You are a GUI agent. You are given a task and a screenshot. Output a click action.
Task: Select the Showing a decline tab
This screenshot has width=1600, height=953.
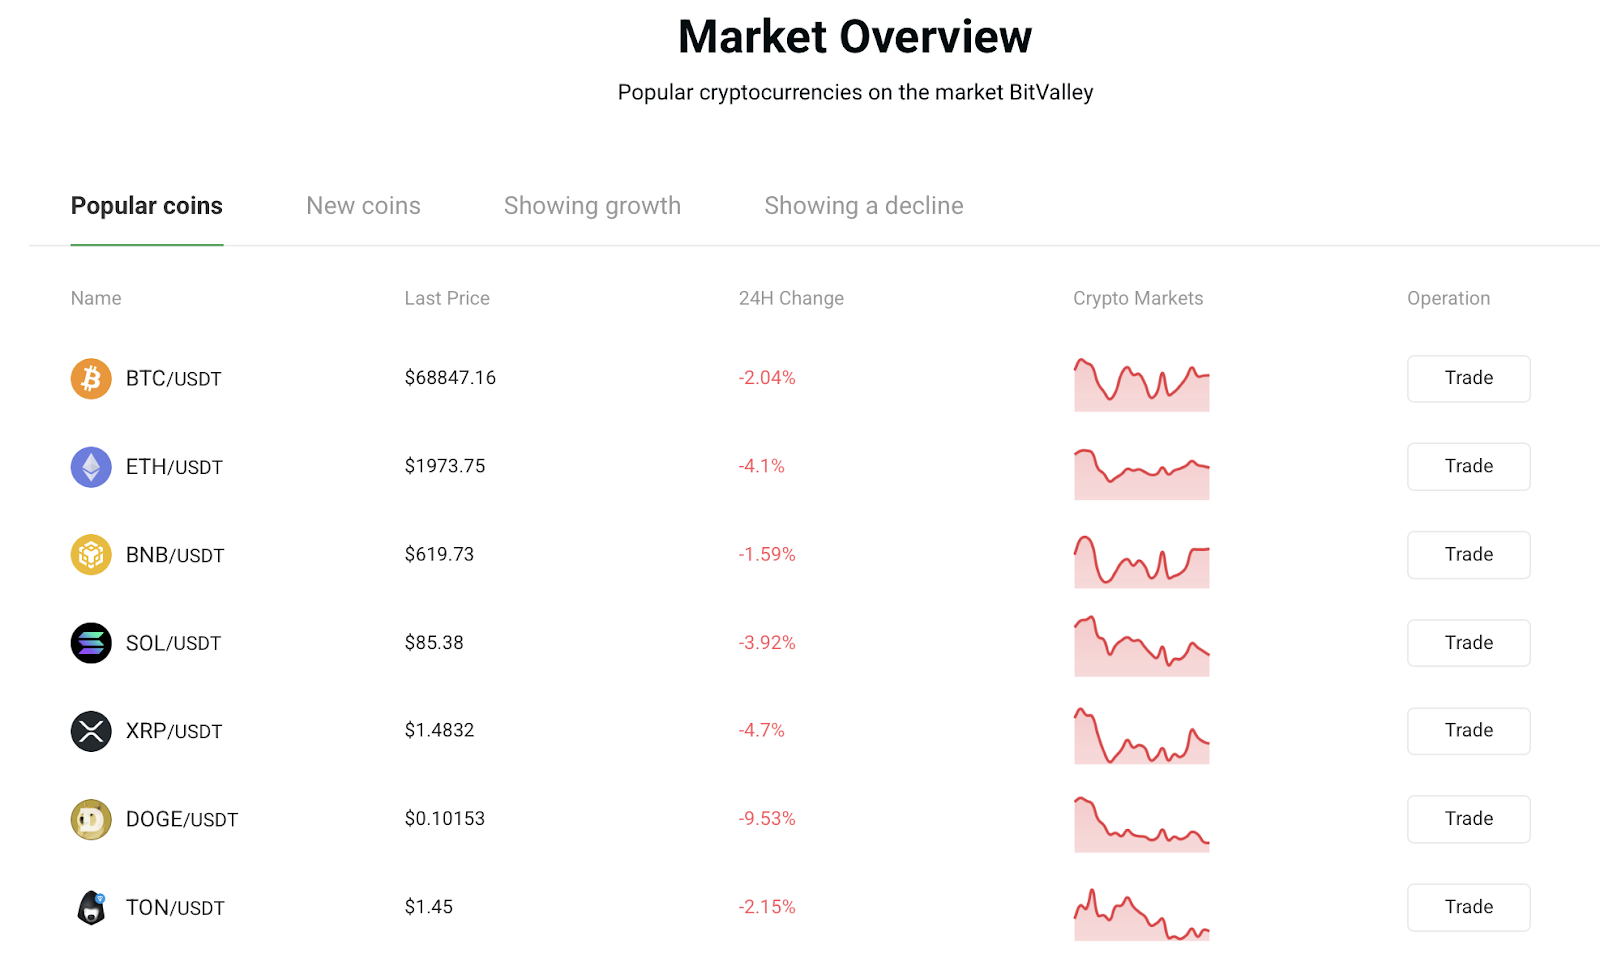[x=863, y=206]
